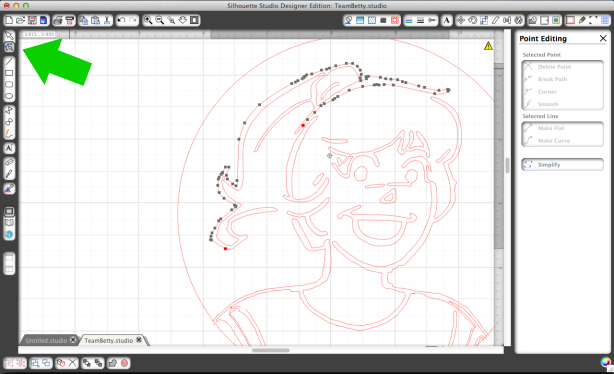614x374 pixels.
Task: Close the Untitled.studio tab
Action: (x=73, y=340)
